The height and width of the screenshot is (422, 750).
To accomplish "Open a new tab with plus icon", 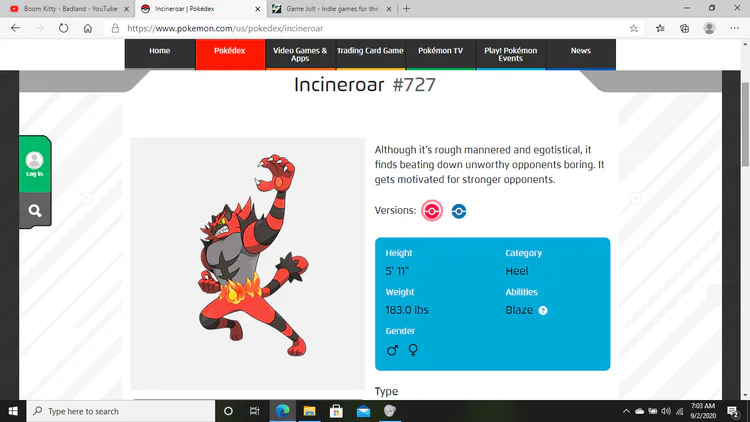I will (407, 9).
